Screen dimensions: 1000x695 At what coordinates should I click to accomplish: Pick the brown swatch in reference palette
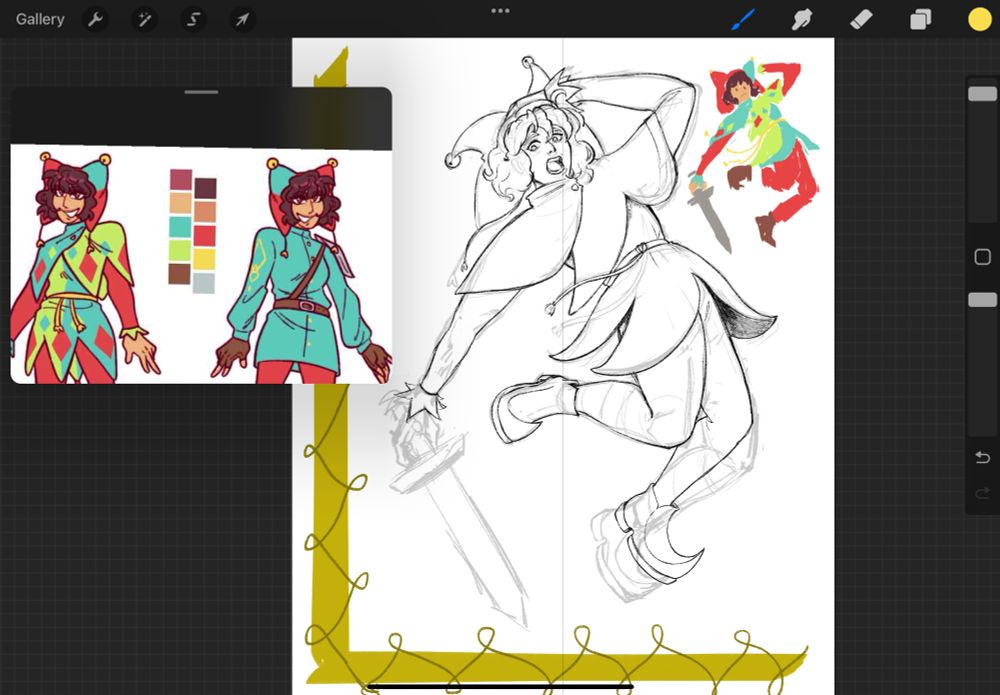pos(179,274)
